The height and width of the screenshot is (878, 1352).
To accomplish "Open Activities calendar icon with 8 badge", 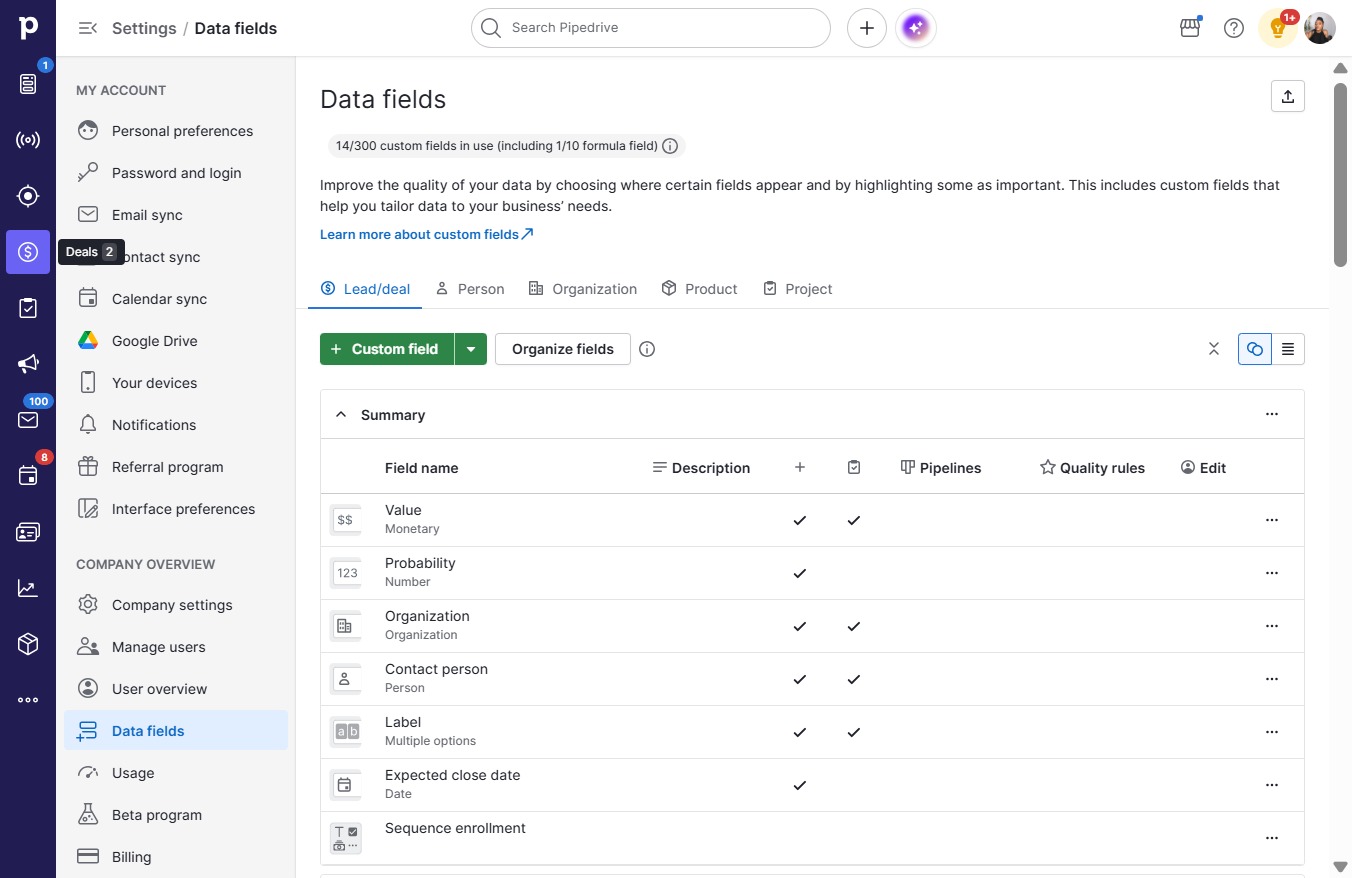I will (x=28, y=476).
